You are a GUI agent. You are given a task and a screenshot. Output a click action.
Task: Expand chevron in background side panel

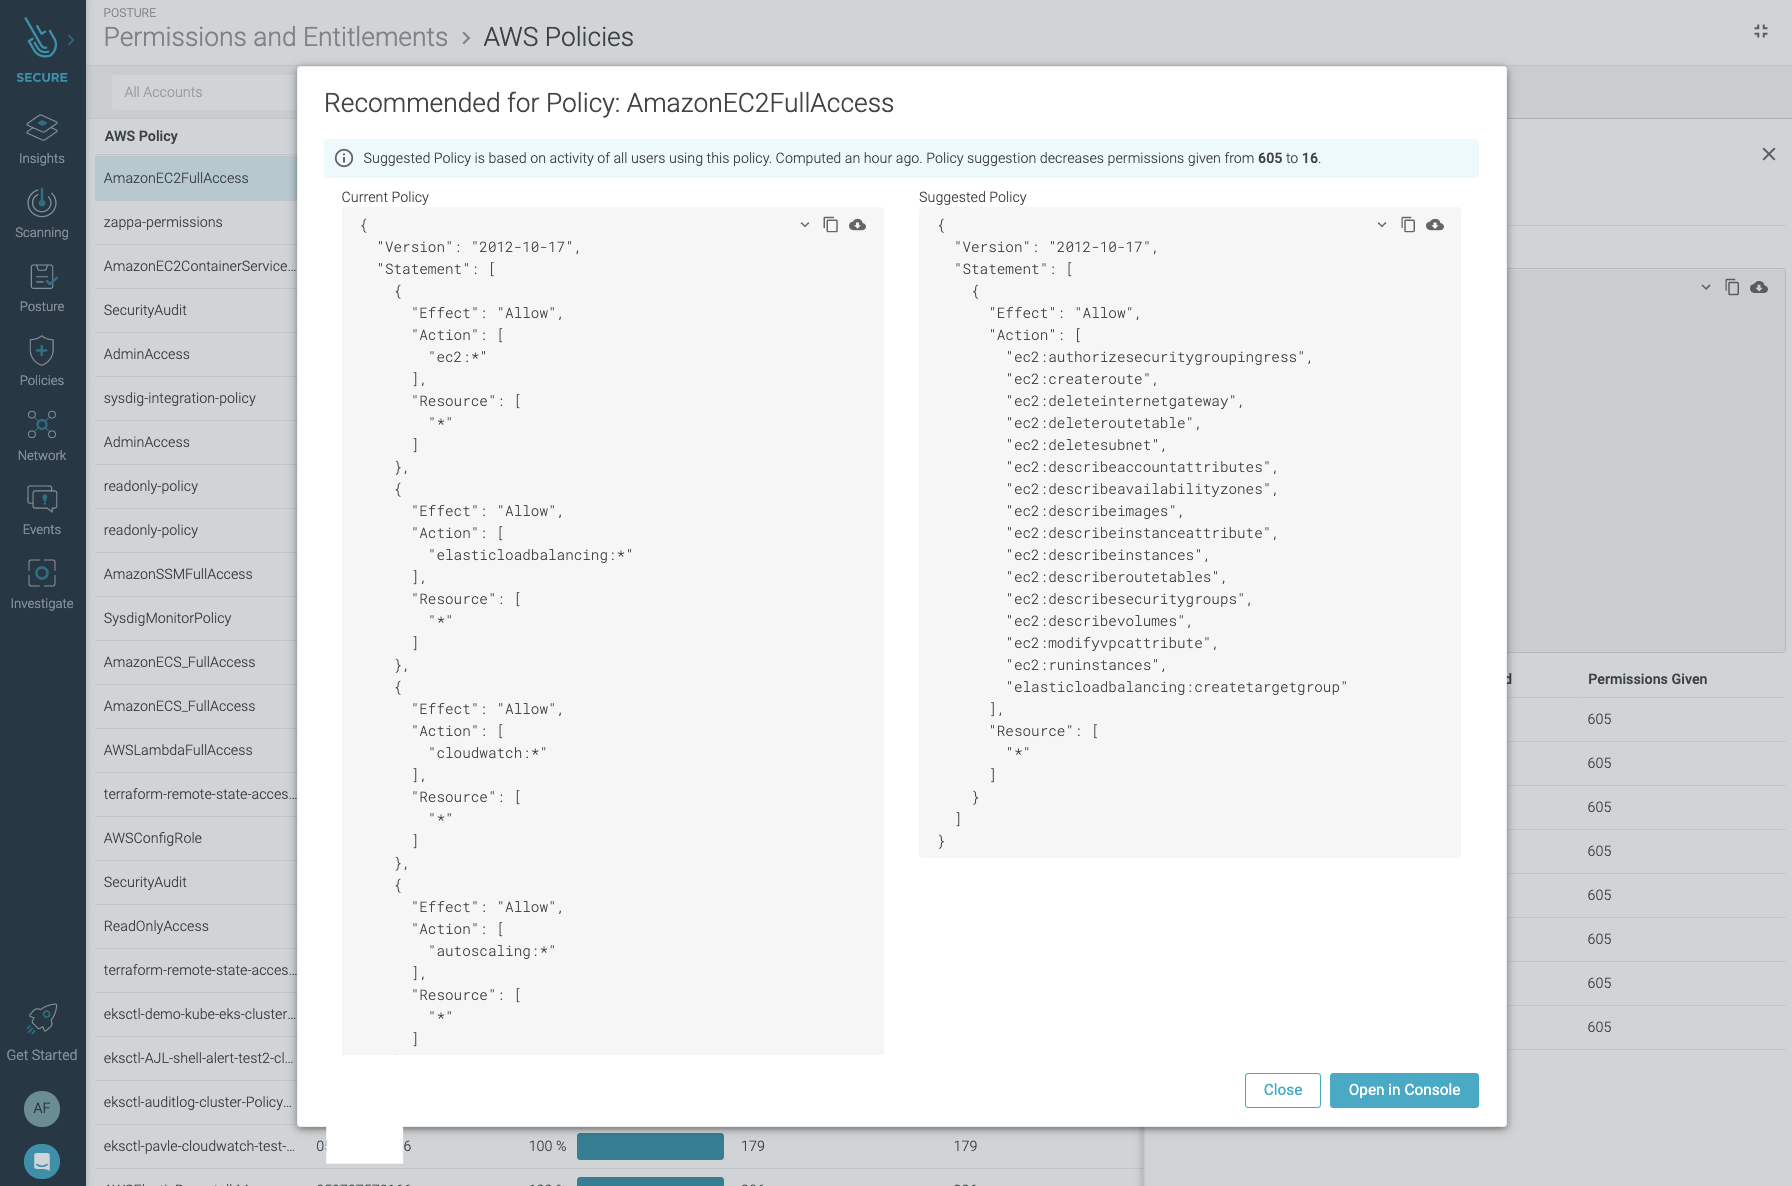[x=1706, y=288]
